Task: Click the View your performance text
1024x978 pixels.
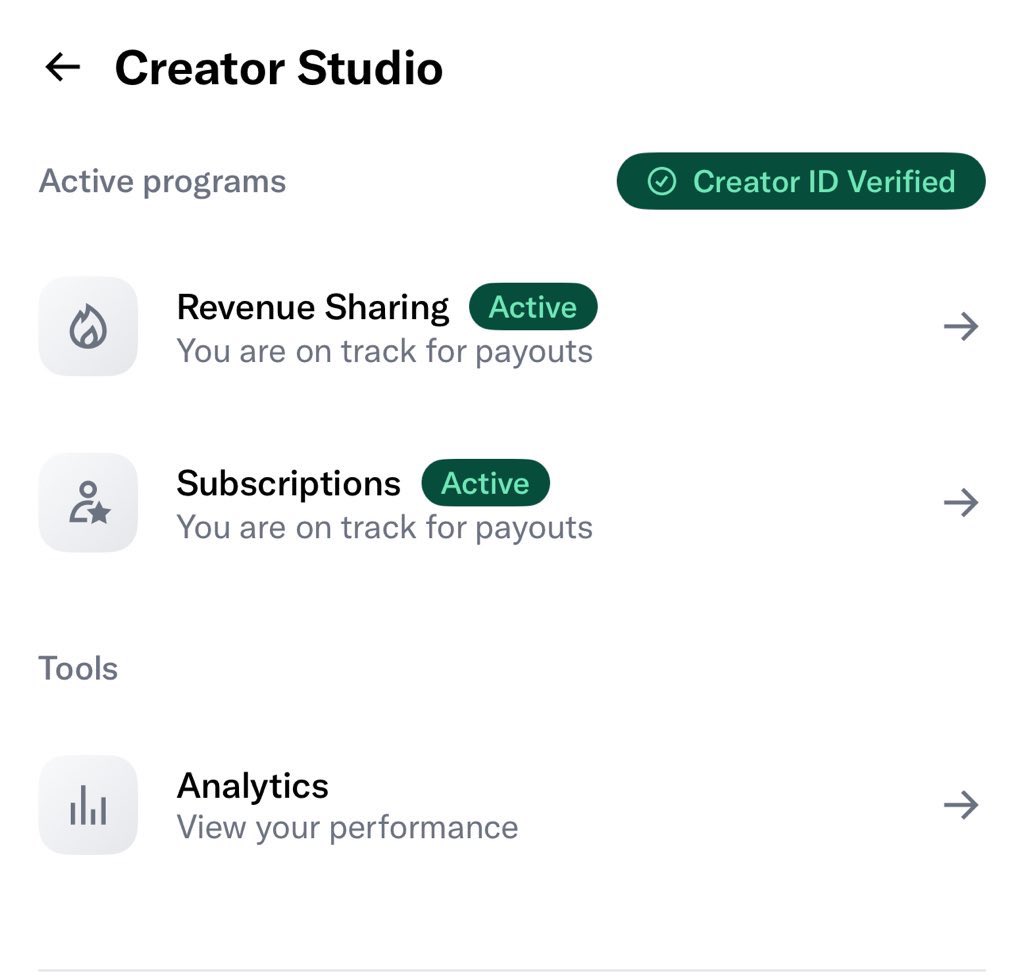Action: click(x=347, y=828)
